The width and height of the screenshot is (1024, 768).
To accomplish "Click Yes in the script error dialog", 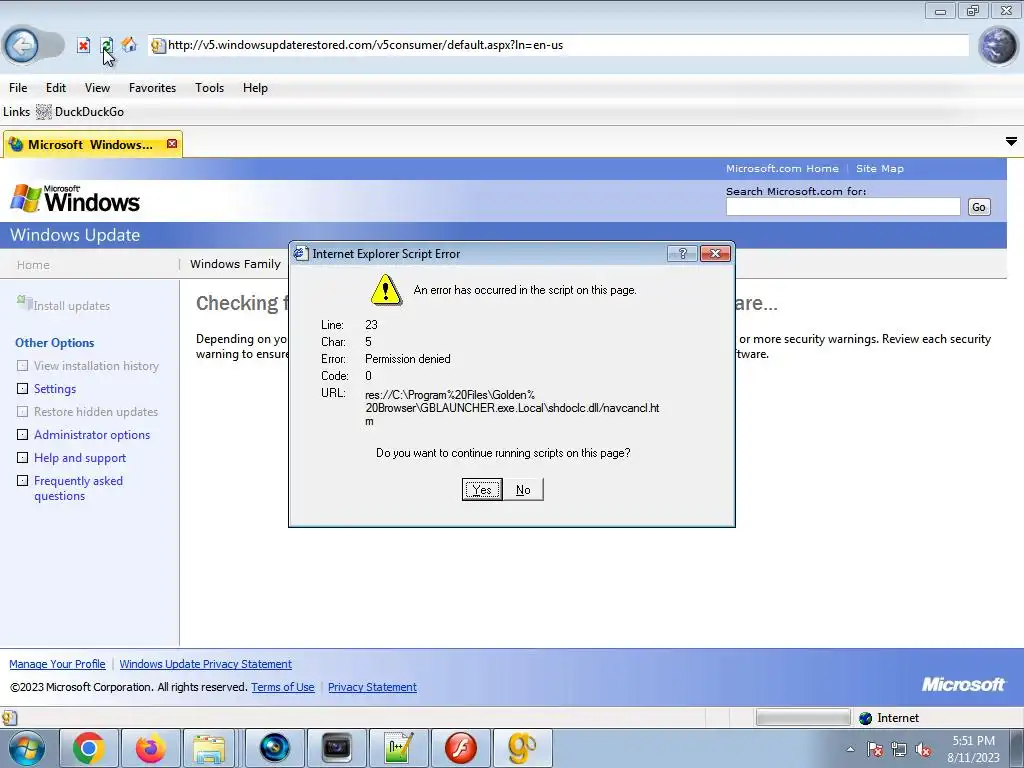I will (482, 490).
